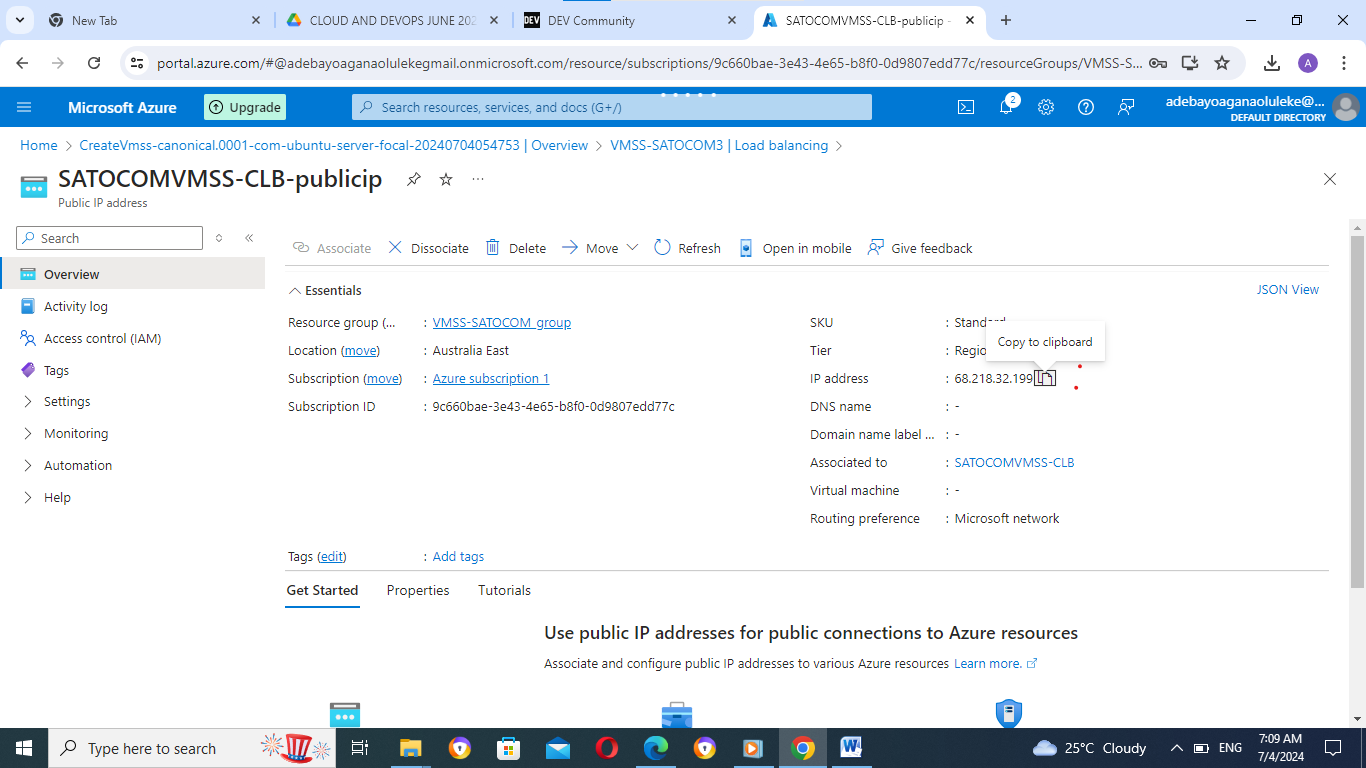Open the Azure subscription 1 link
Viewport: 1366px width, 768px height.
pos(491,378)
